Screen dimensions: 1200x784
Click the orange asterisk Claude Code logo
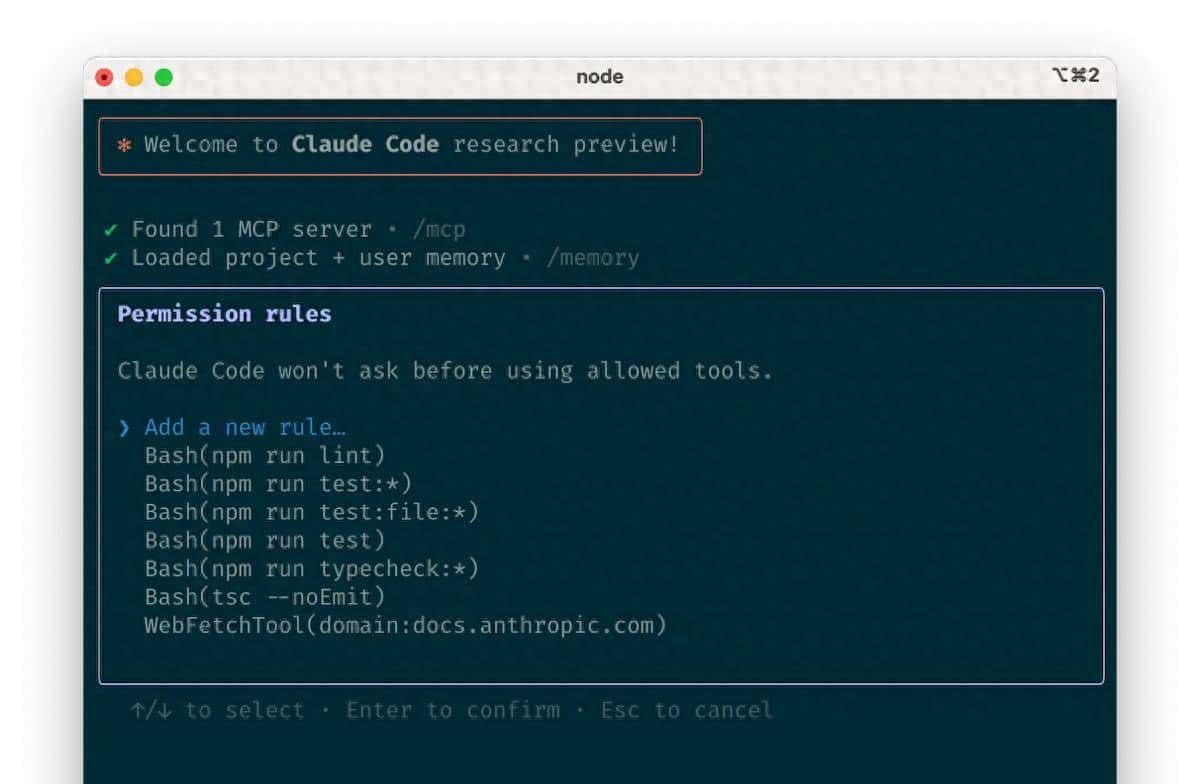coord(124,145)
